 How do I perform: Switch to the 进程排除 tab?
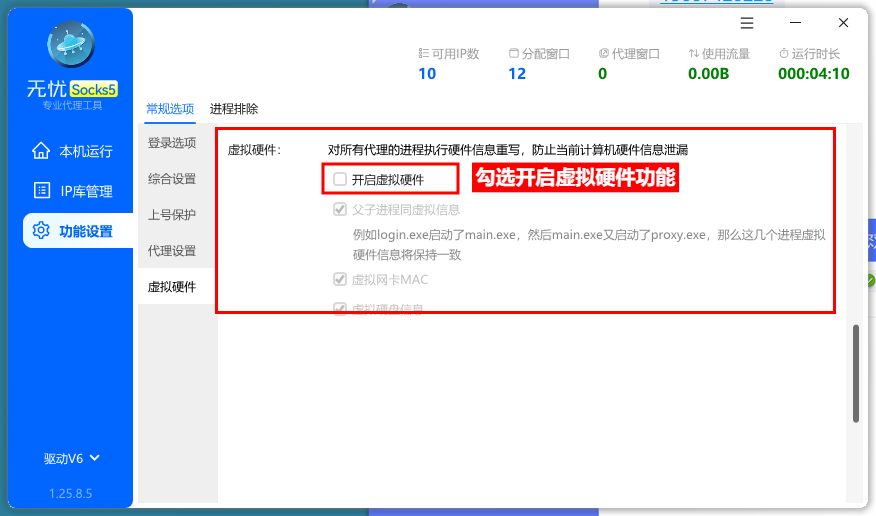pyautogui.click(x=234, y=109)
